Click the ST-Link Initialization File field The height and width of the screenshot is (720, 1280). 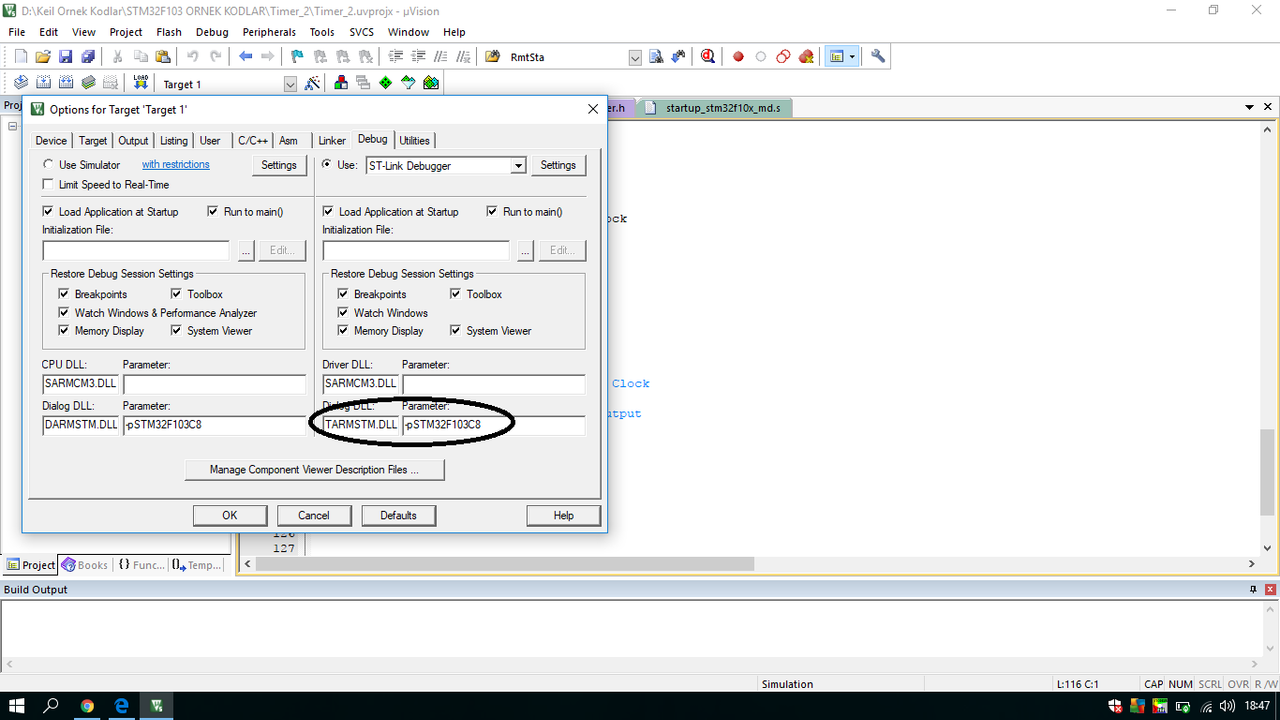pos(416,250)
